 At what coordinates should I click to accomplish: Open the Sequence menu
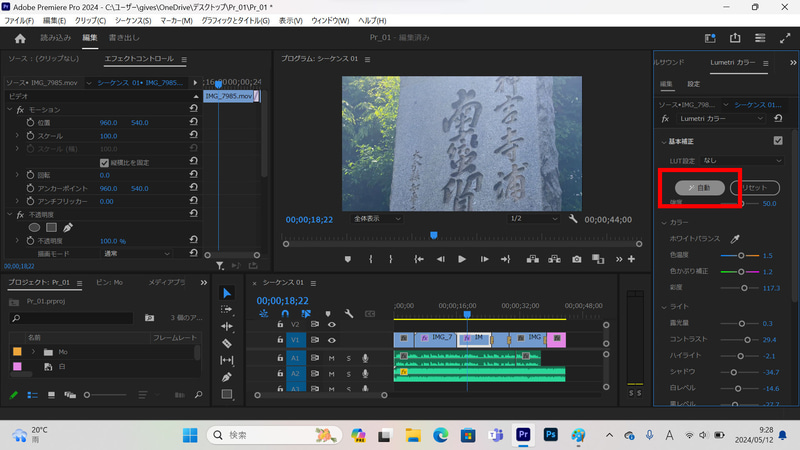click(133, 20)
